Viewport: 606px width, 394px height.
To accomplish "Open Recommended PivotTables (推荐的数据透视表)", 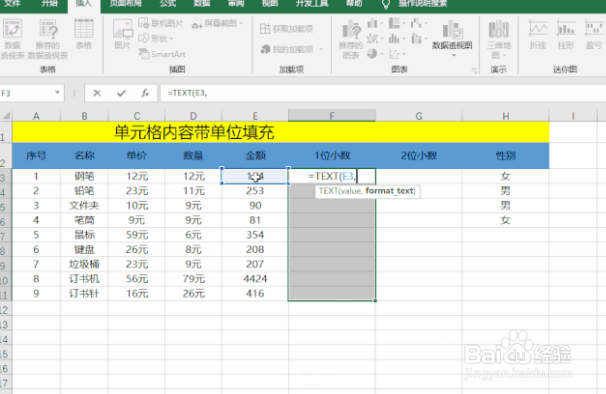I will 48,39.
